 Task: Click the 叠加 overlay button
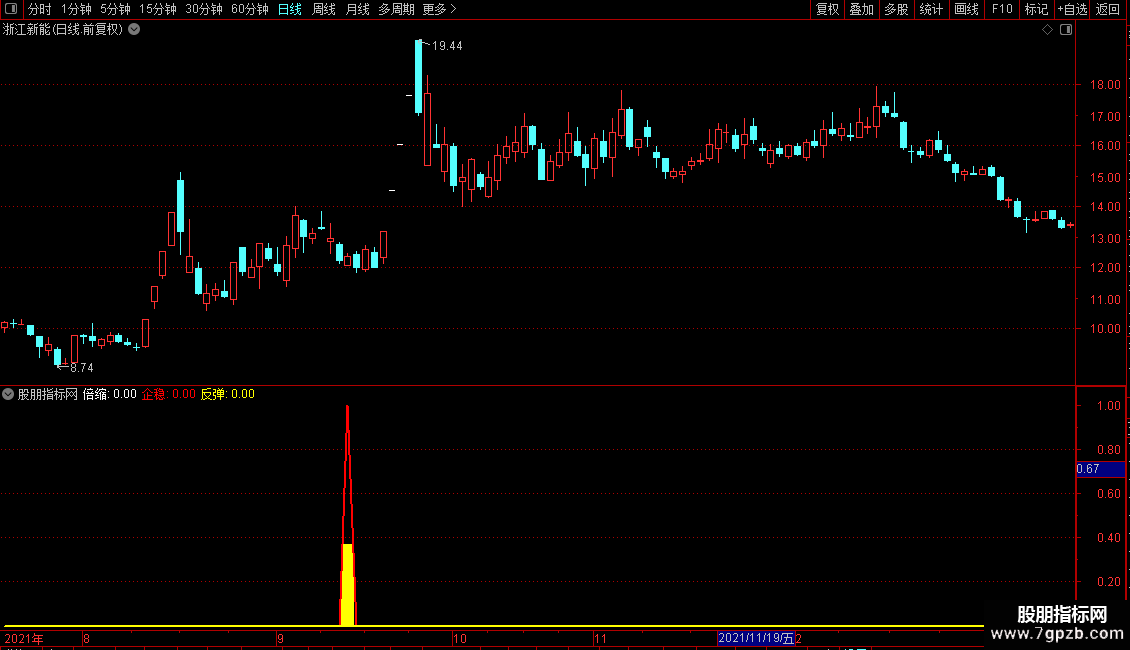(x=862, y=9)
